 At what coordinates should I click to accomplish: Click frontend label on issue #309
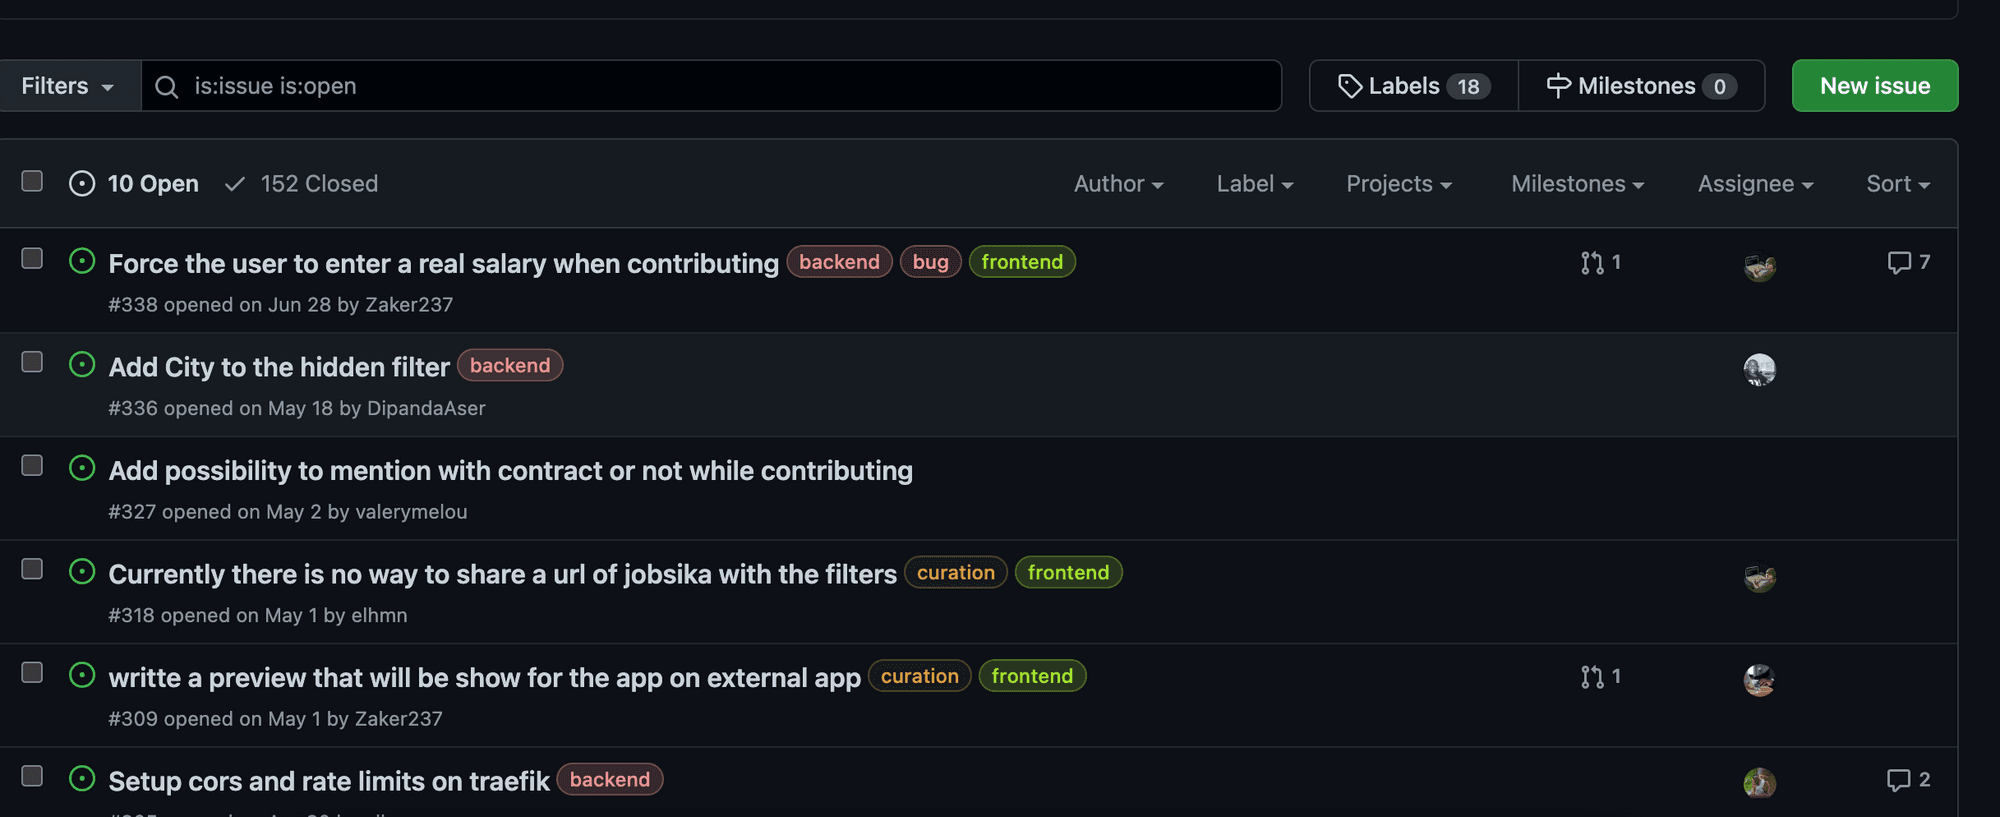click(1032, 676)
